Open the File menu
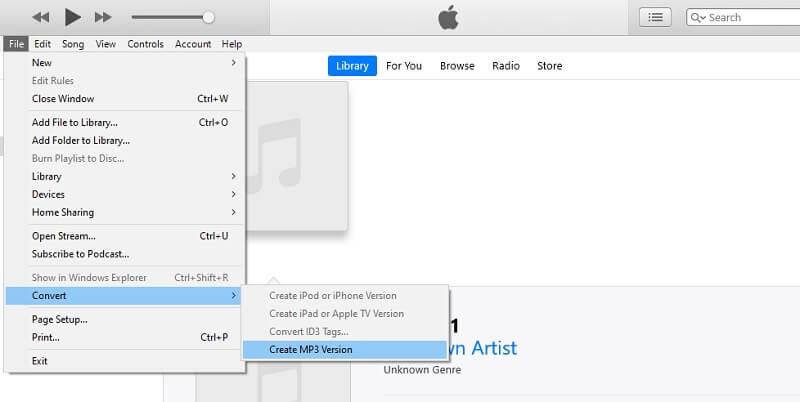 (16, 44)
